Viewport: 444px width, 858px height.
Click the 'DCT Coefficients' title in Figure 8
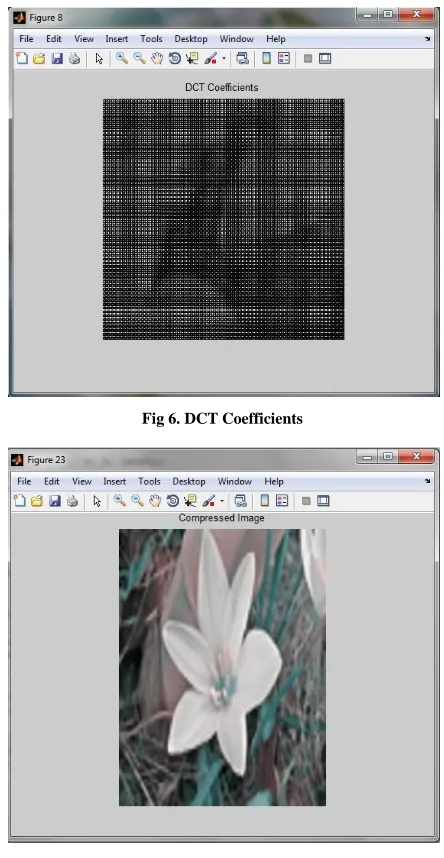(222, 87)
